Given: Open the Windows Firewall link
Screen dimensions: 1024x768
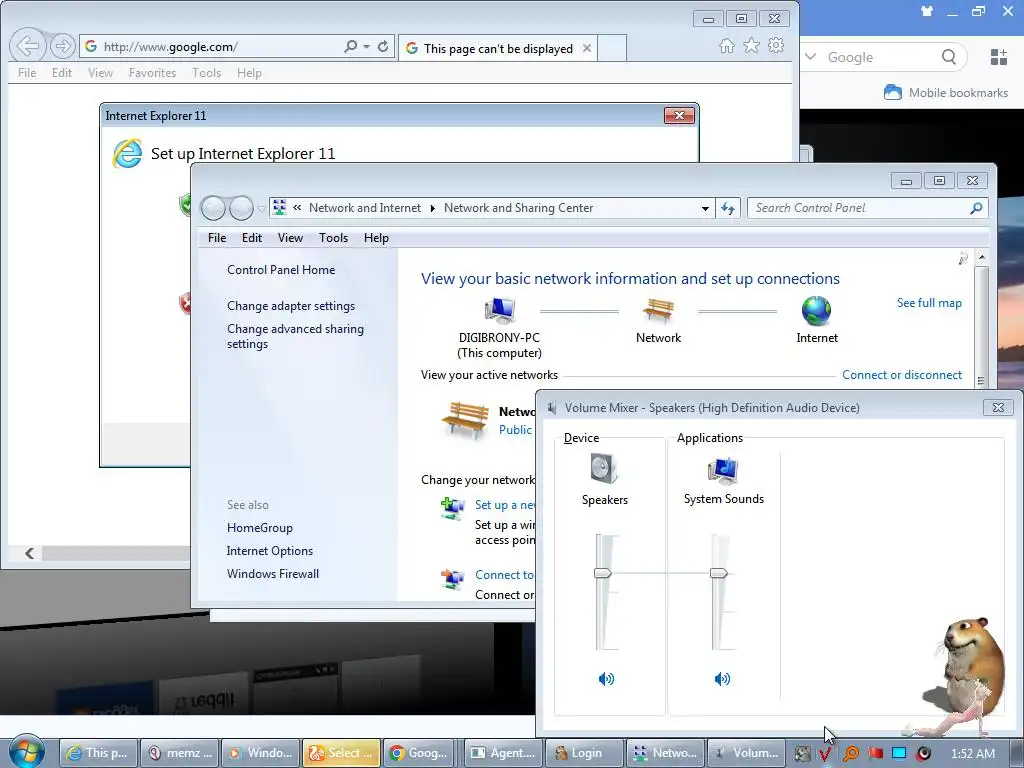Looking at the screenshot, I should point(272,573).
